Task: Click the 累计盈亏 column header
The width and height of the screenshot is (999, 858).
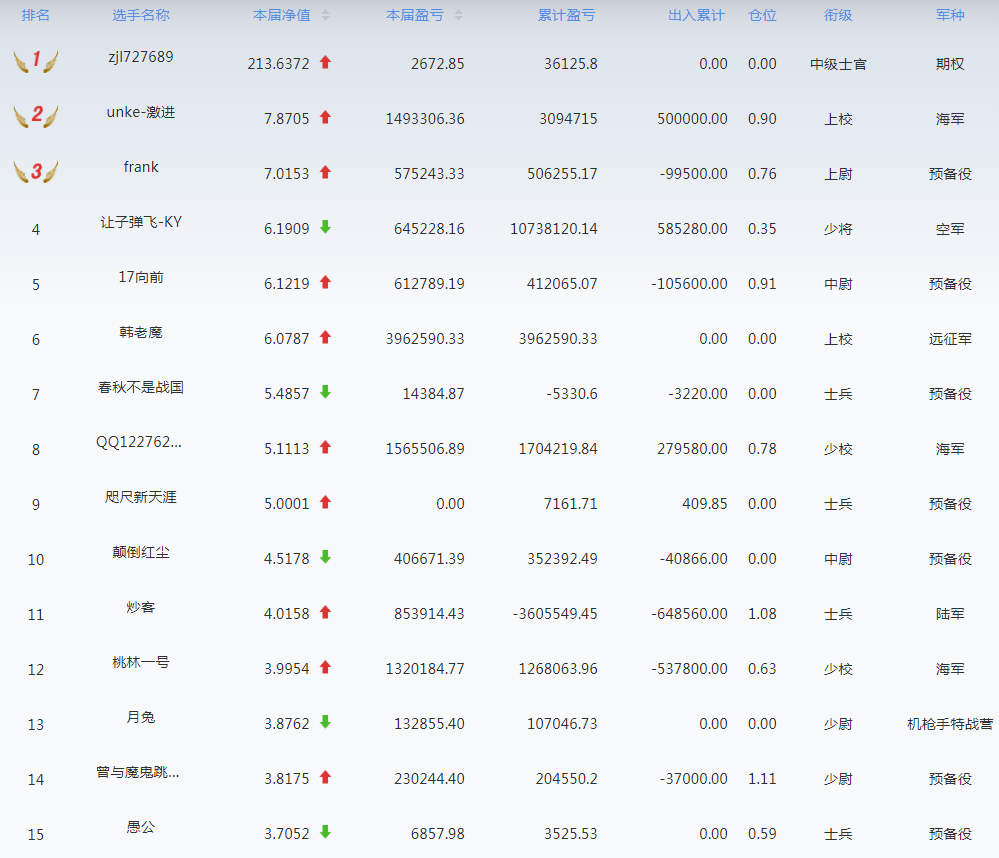Action: pyautogui.click(x=566, y=15)
